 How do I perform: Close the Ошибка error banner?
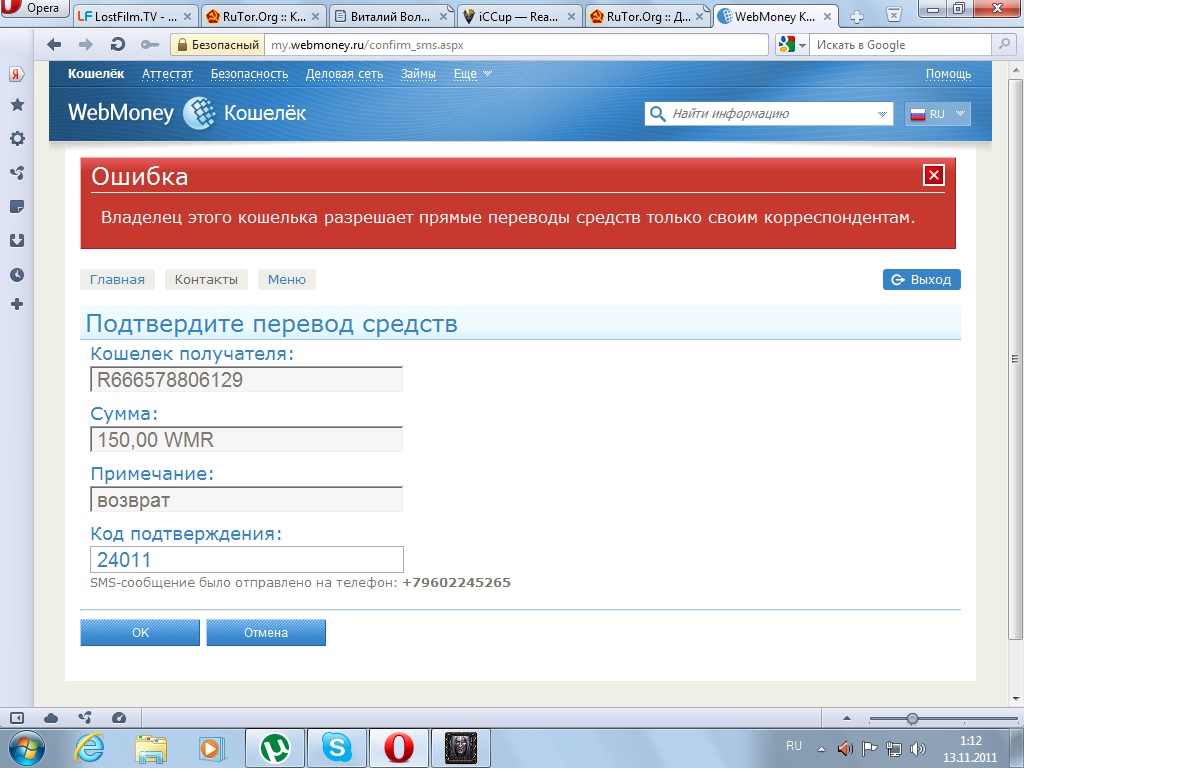pyautogui.click(x=934, y=175)
